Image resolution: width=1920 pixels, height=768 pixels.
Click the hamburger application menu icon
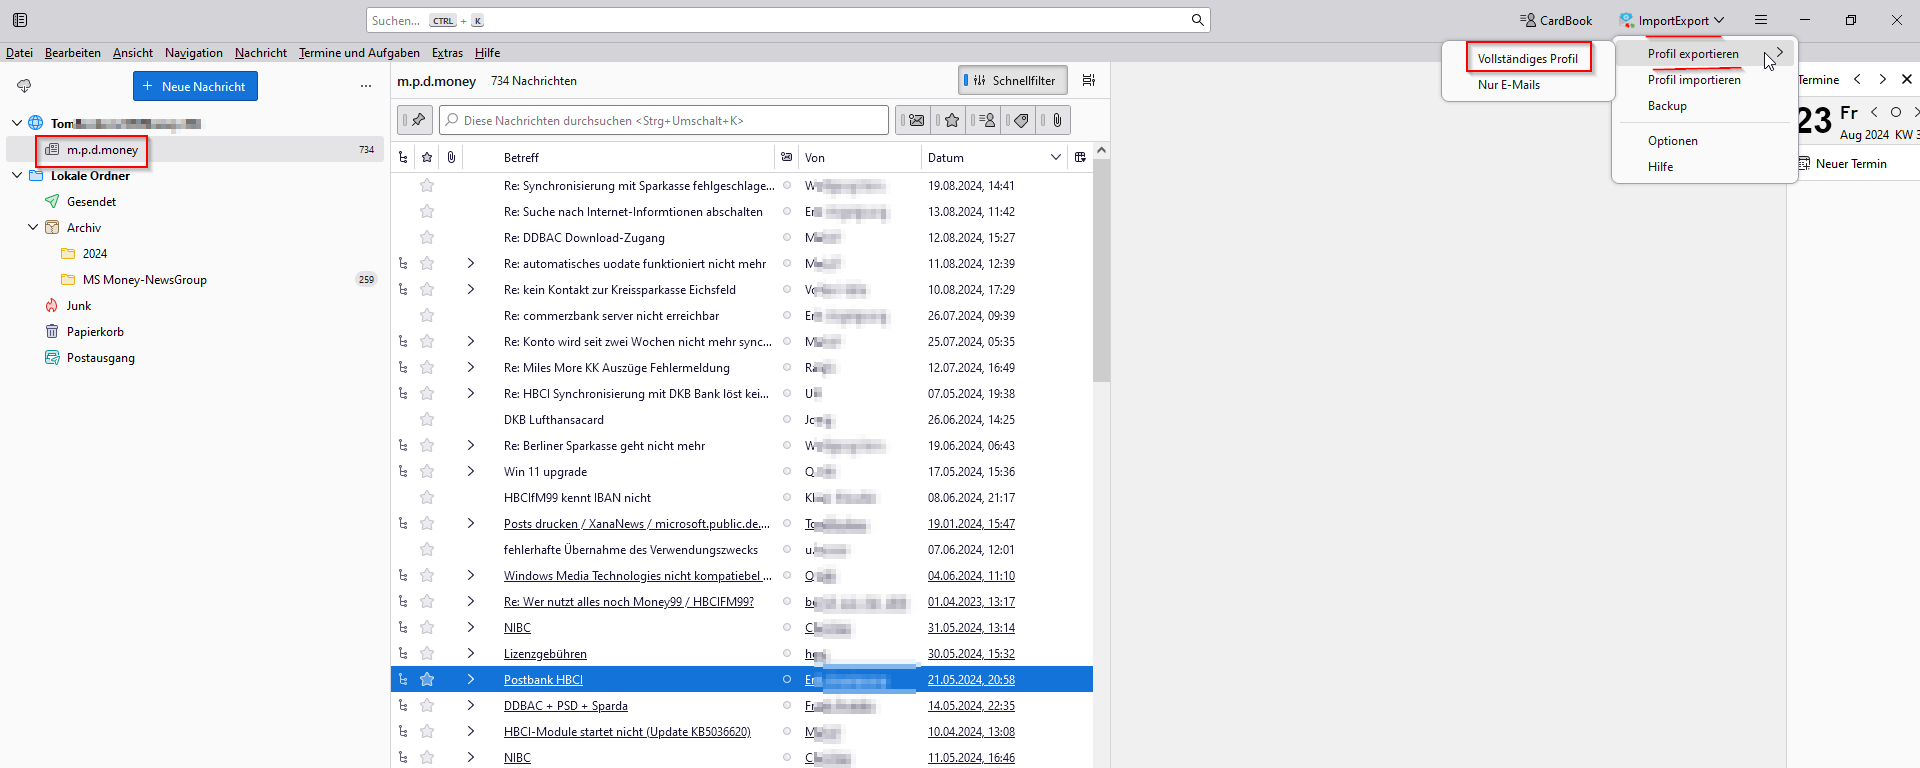[1761, 20]
